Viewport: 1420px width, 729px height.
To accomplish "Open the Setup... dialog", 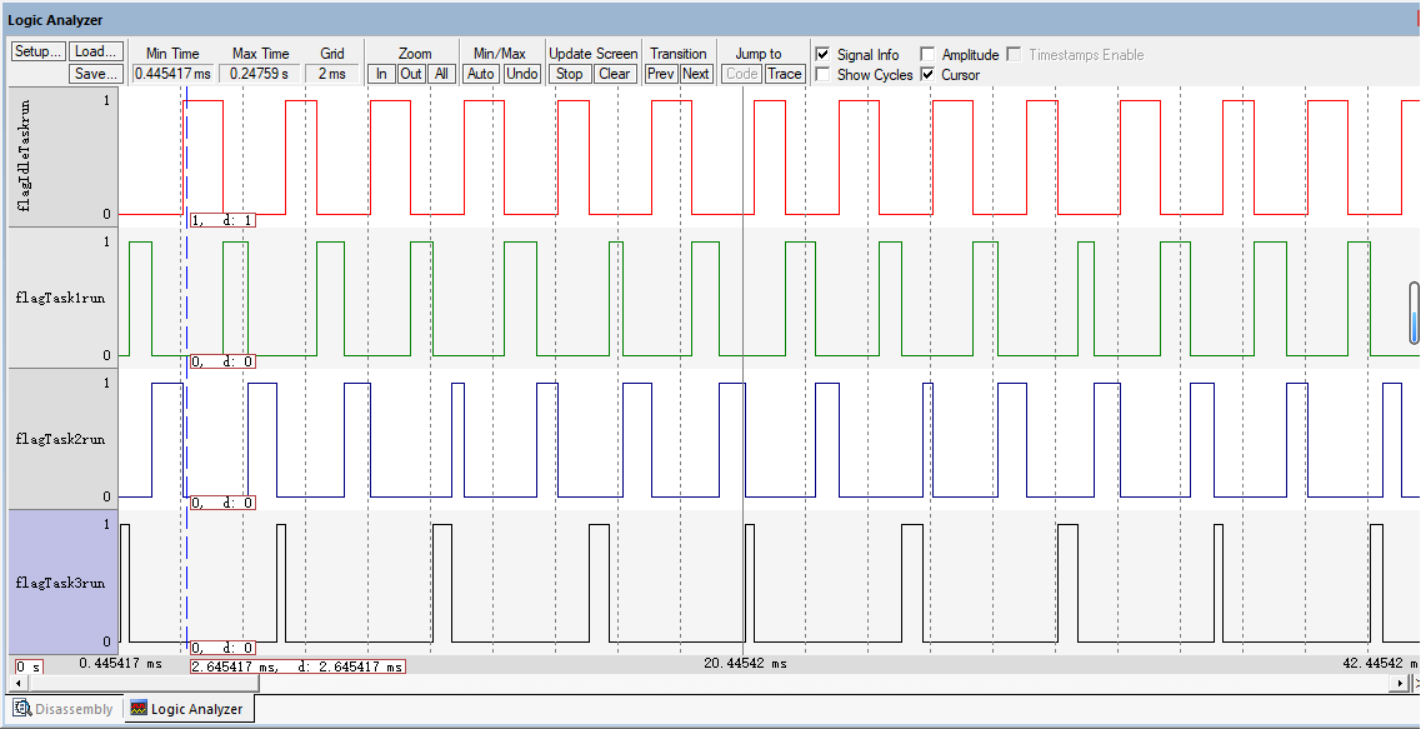I will point(38,52).
